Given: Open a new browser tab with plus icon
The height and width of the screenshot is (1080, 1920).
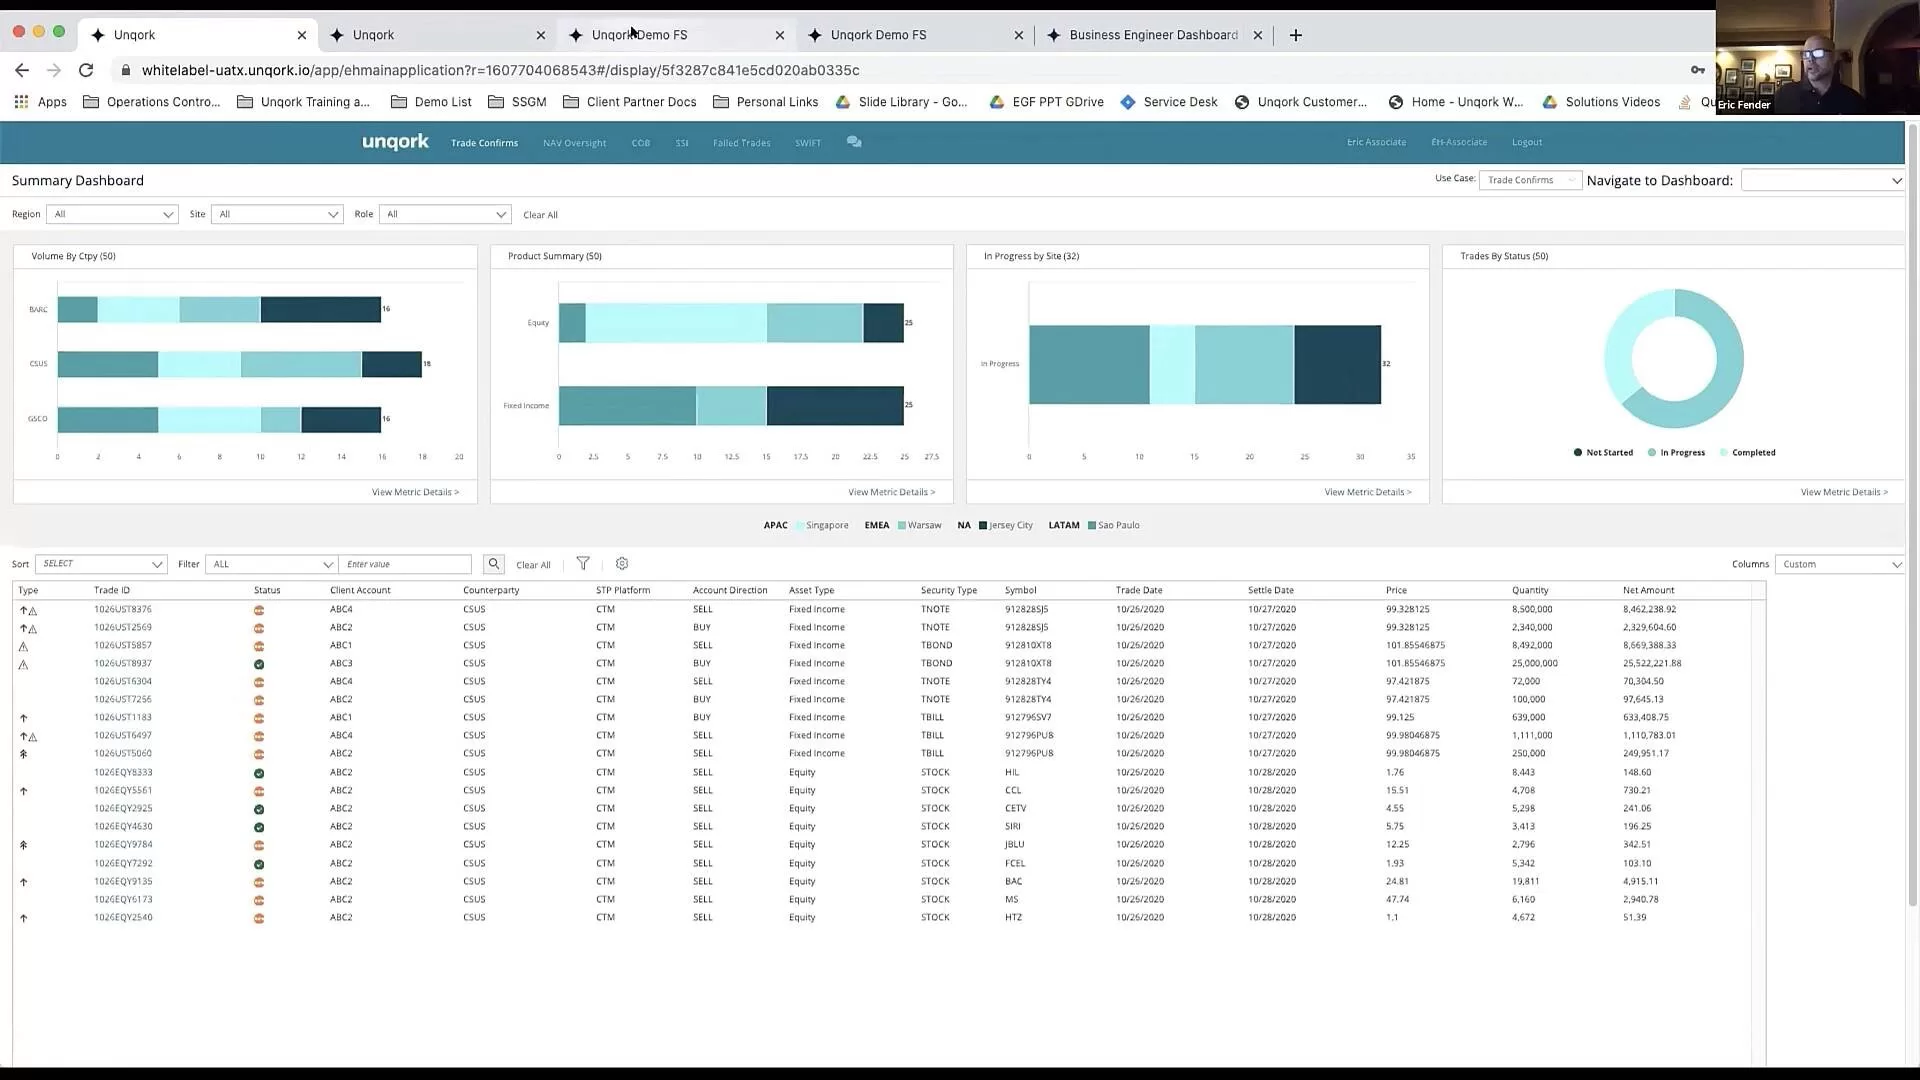Looking at the screenshot, I should 1296,35.
